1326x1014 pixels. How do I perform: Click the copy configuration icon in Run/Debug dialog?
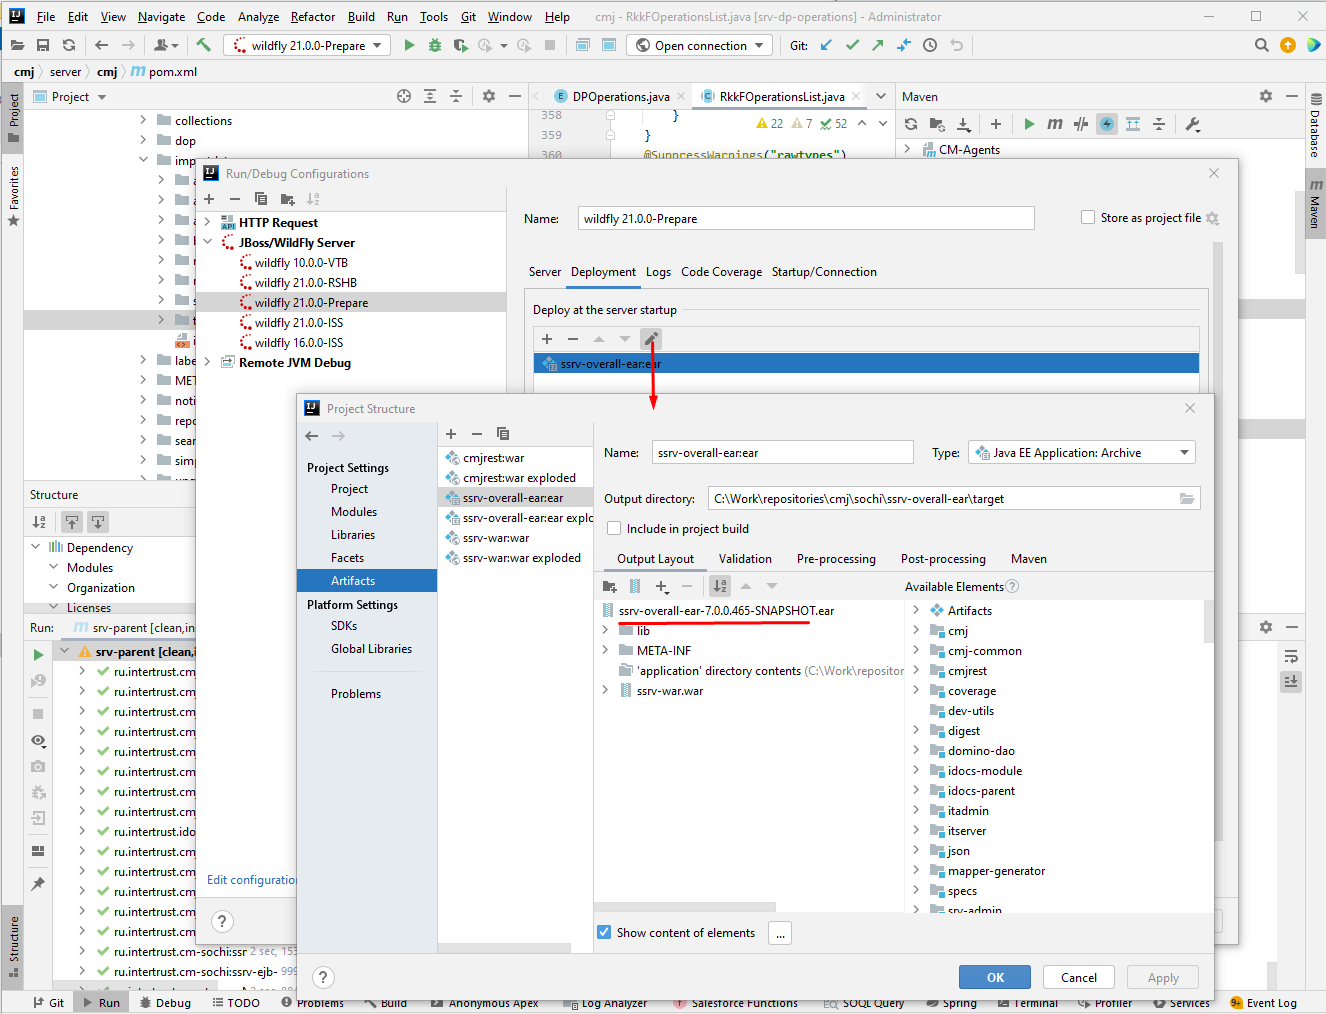click(x=261, y=199)
